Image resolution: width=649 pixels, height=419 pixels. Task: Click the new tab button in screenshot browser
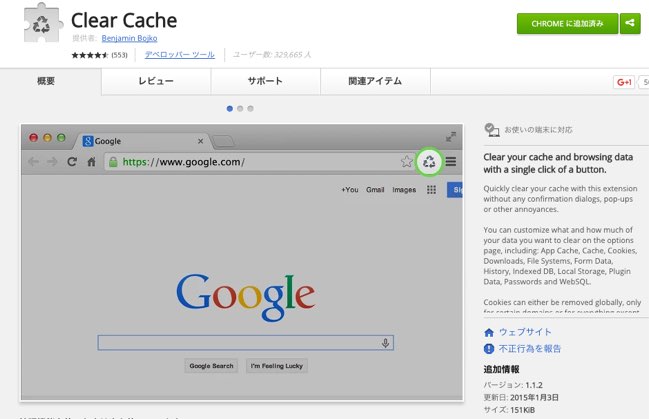pyautogui.click(x=224, y=142)
